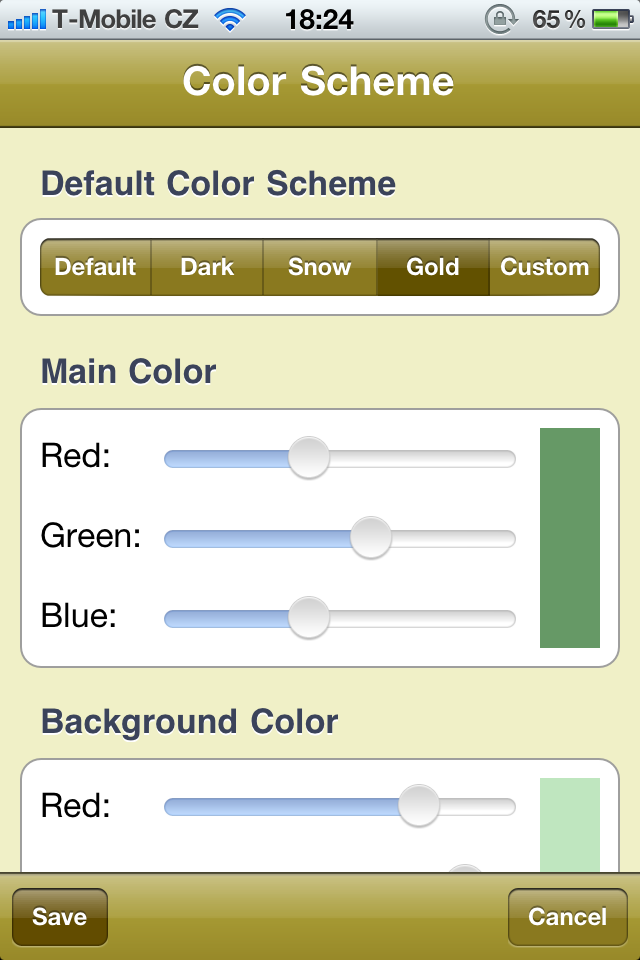Tap the Wi-Fi status icon
Screen dimensions: 640x960
(231, 19)
